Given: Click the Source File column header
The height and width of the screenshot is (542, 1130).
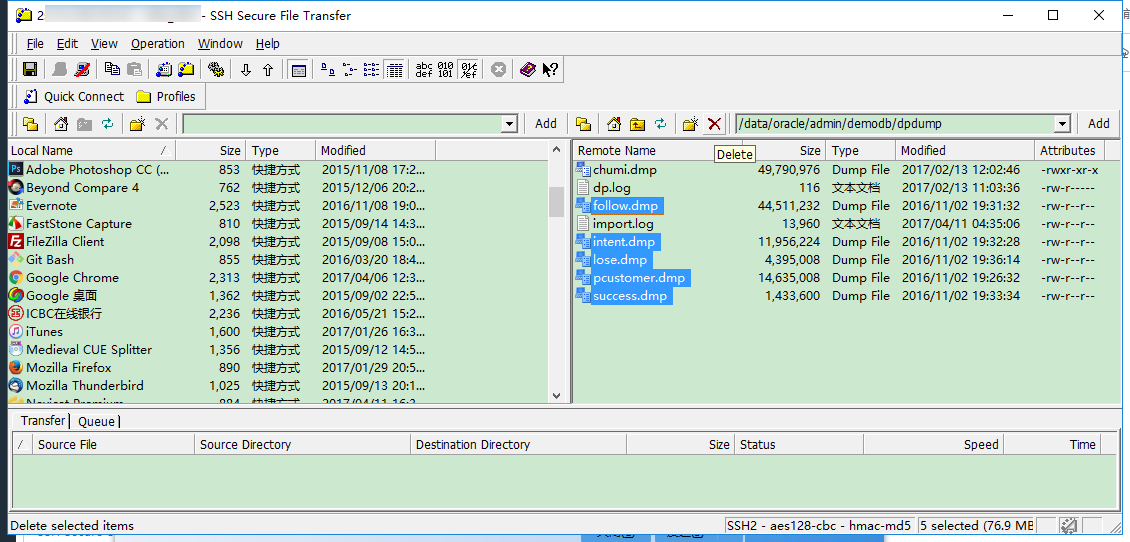Looking at the screenshot, I should coord(114,445).
